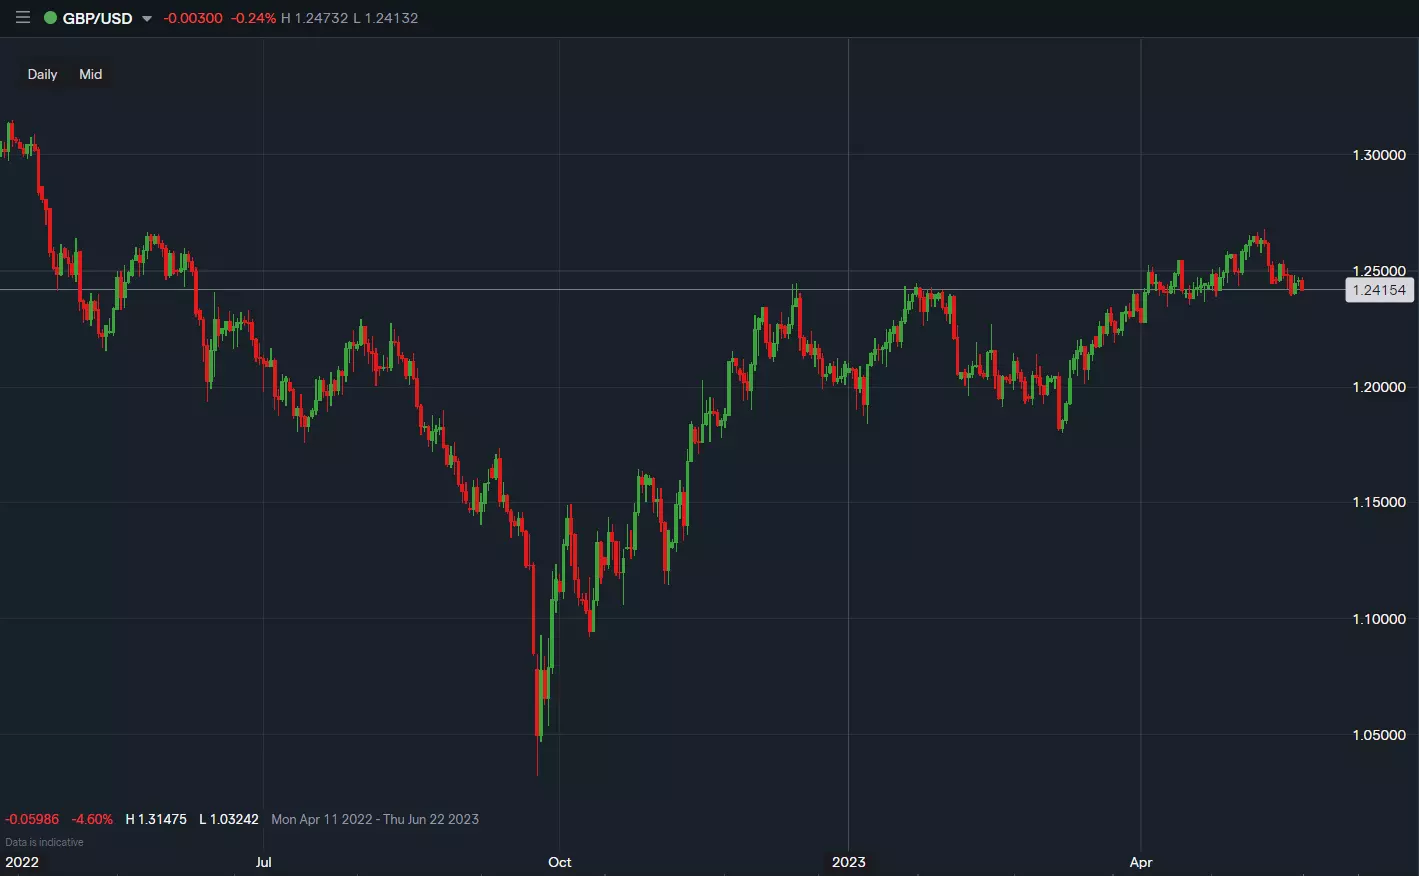Click the H 1.24732 header high value
The image size is (1419, 876).
[x=315, y=18]
